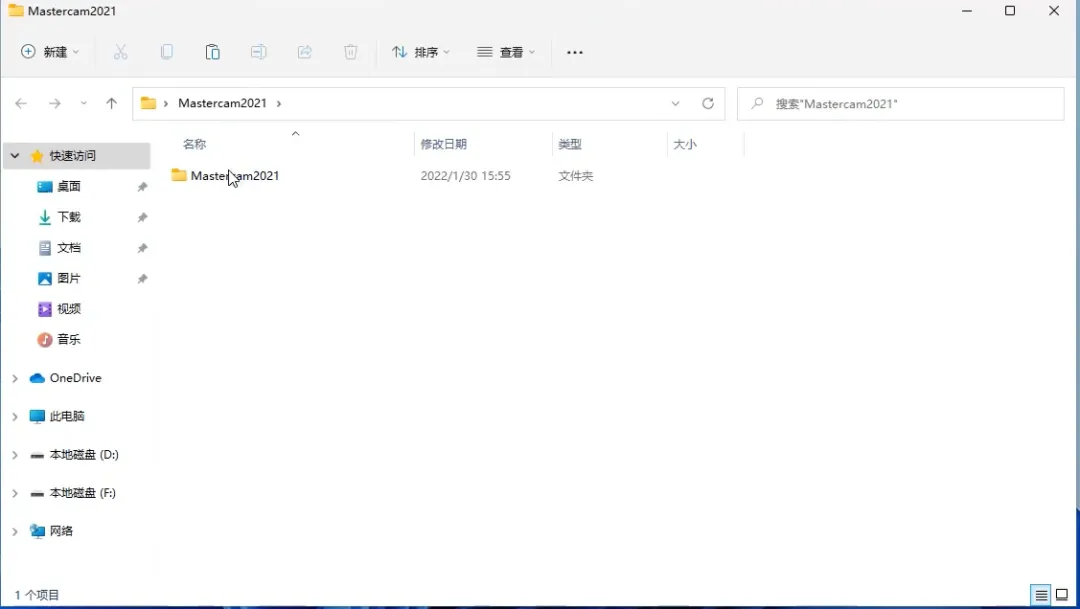This screenshot has width=1080, height=609.
Task: Click the Delete trash icon
Action: 351,52
